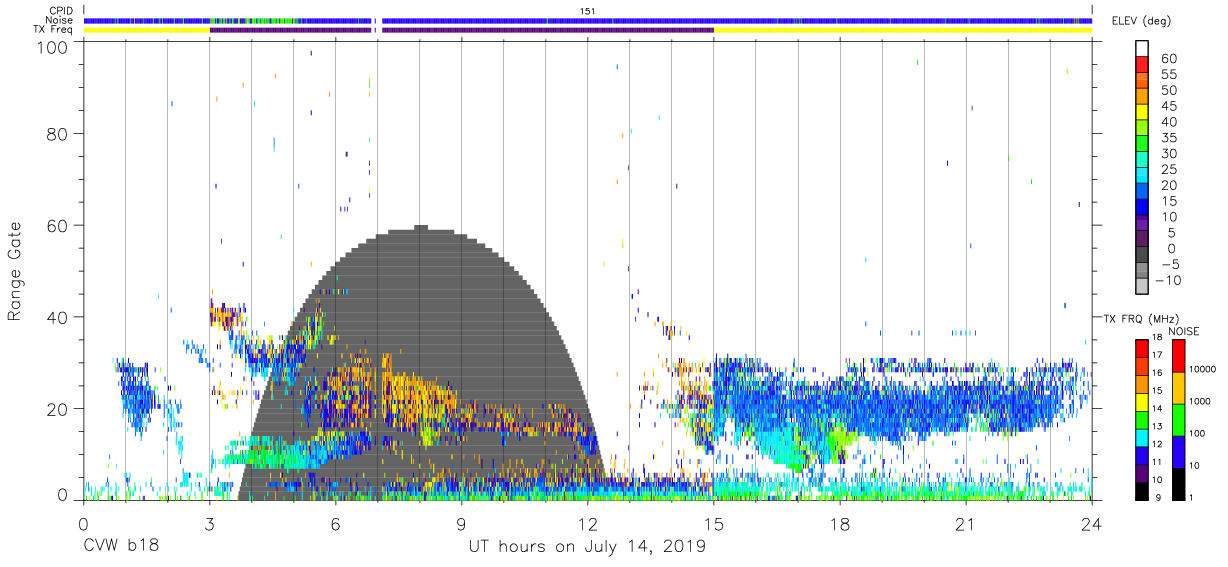1228x567 pixels.
Task: Click the "20" tick on Range Gate axis
Action: coord(58,409)
